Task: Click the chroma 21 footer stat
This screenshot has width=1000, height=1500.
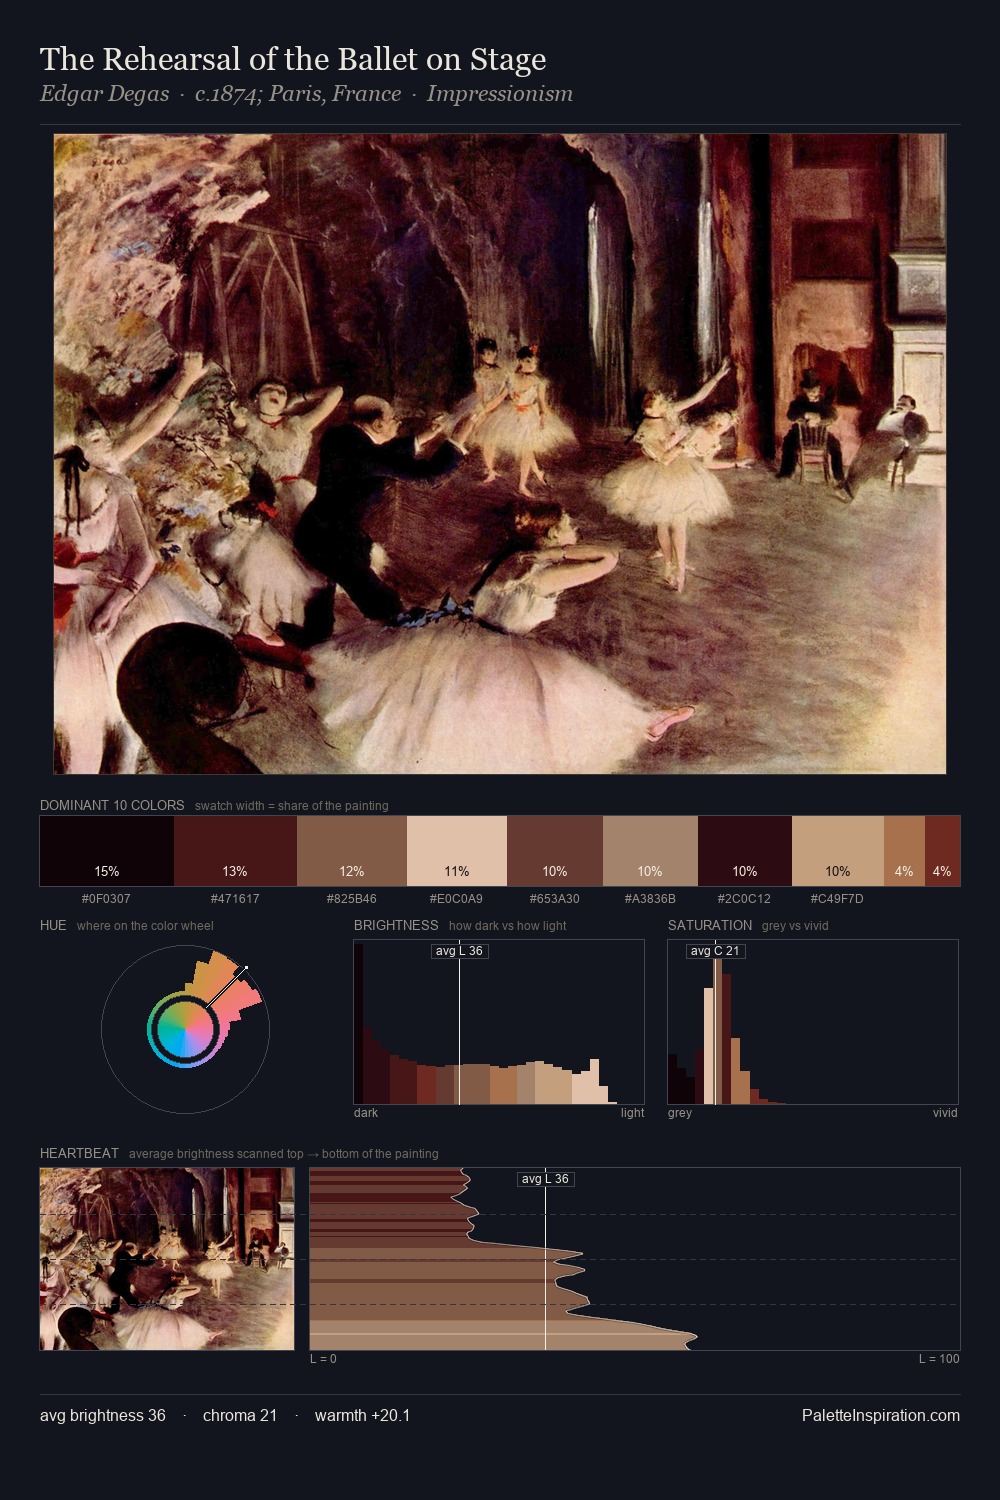Action: (240, 1415)
